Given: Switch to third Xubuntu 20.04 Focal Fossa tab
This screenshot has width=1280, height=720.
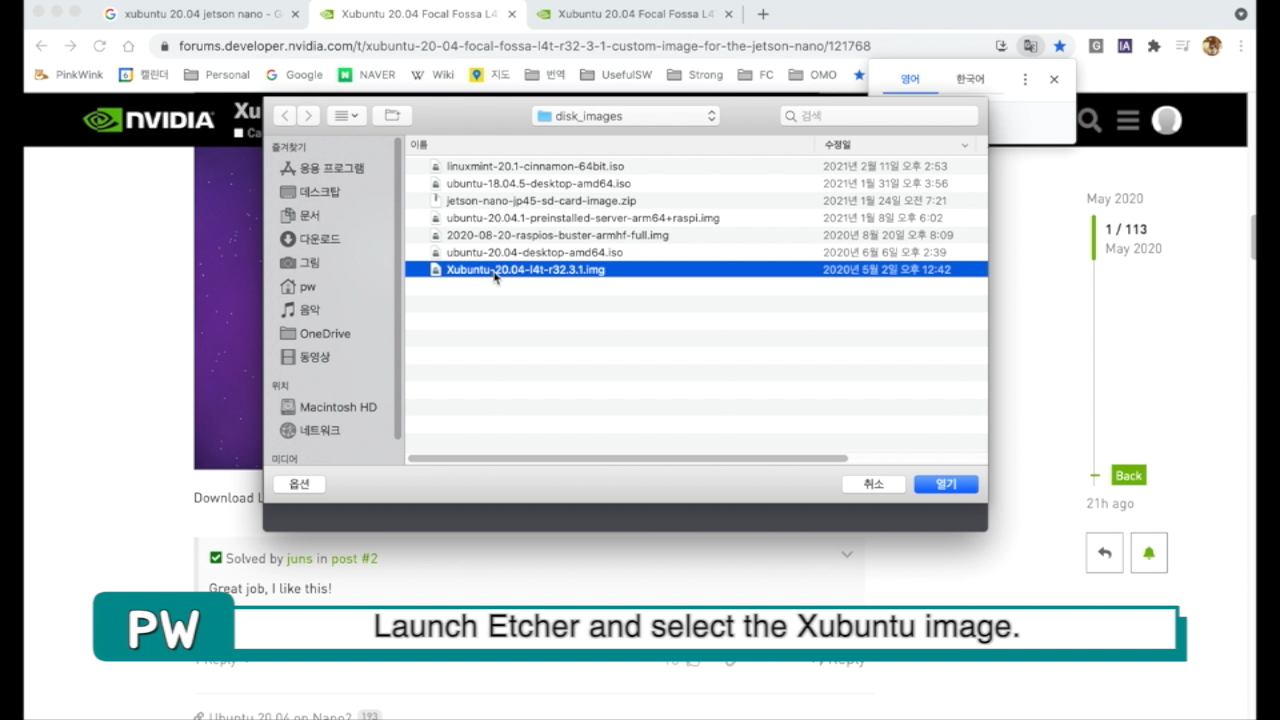Looking at the screenshot, I should [635, 14].
